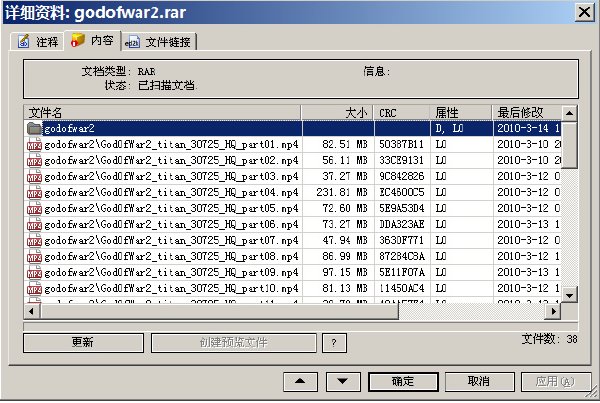Viewport: 600px width, 403px height.
Task: Click the godofwar2 folder icon
Action: (34, 128)
